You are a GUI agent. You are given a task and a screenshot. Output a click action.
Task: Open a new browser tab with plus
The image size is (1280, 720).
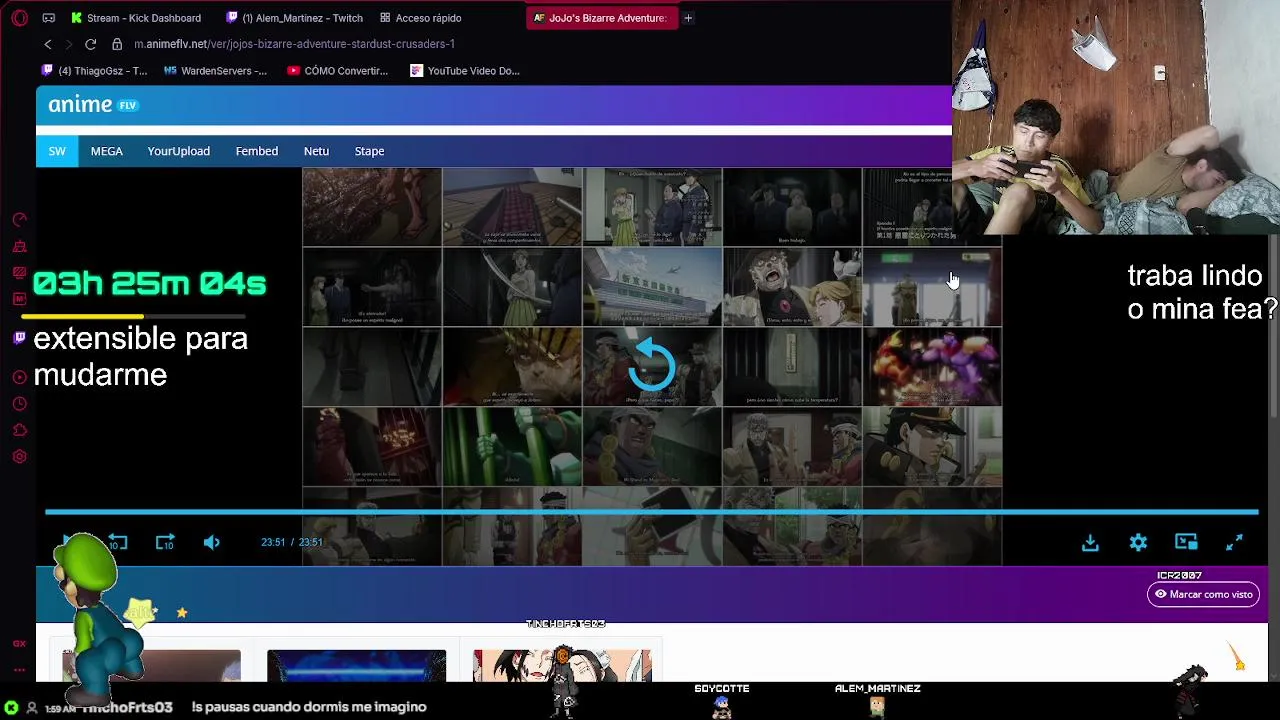coord(688,18)
